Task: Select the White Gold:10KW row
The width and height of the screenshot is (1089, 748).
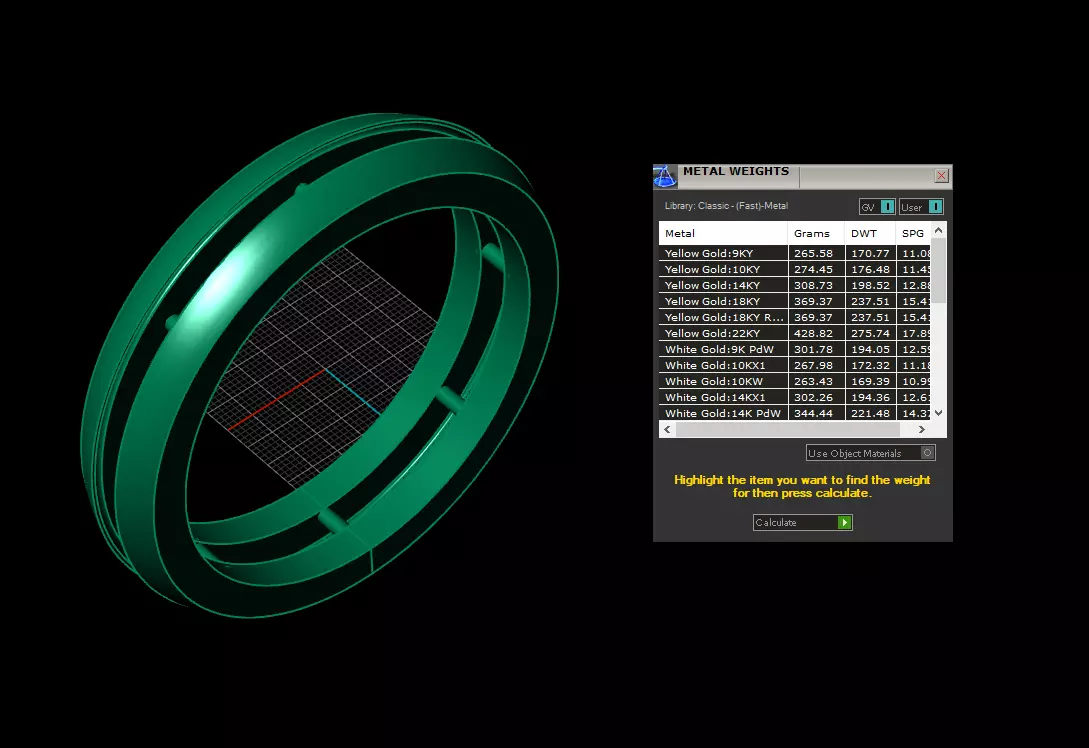Action: click(795, 381)
